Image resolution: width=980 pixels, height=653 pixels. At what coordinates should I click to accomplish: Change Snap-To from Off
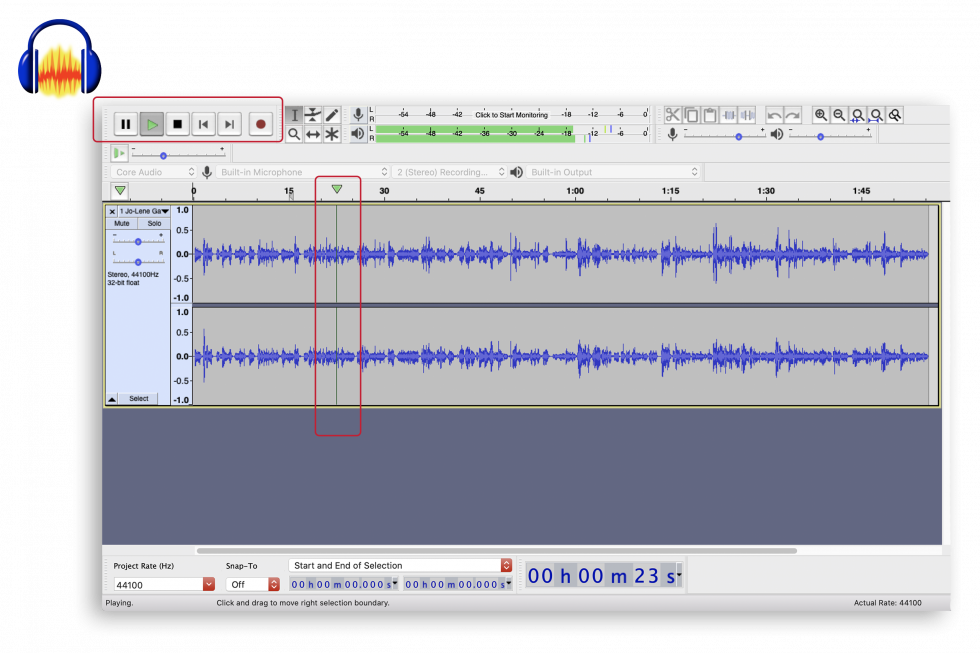249,585
